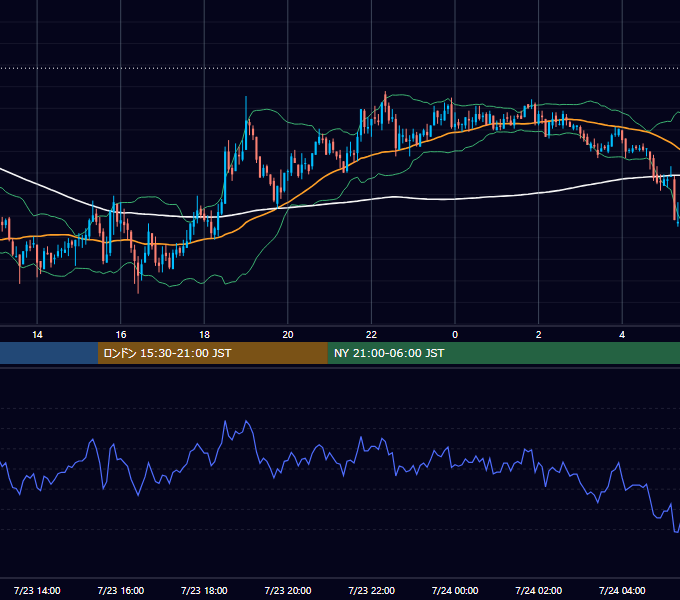Click the 7/23 22:00 date label

click(x=372, y=590)
